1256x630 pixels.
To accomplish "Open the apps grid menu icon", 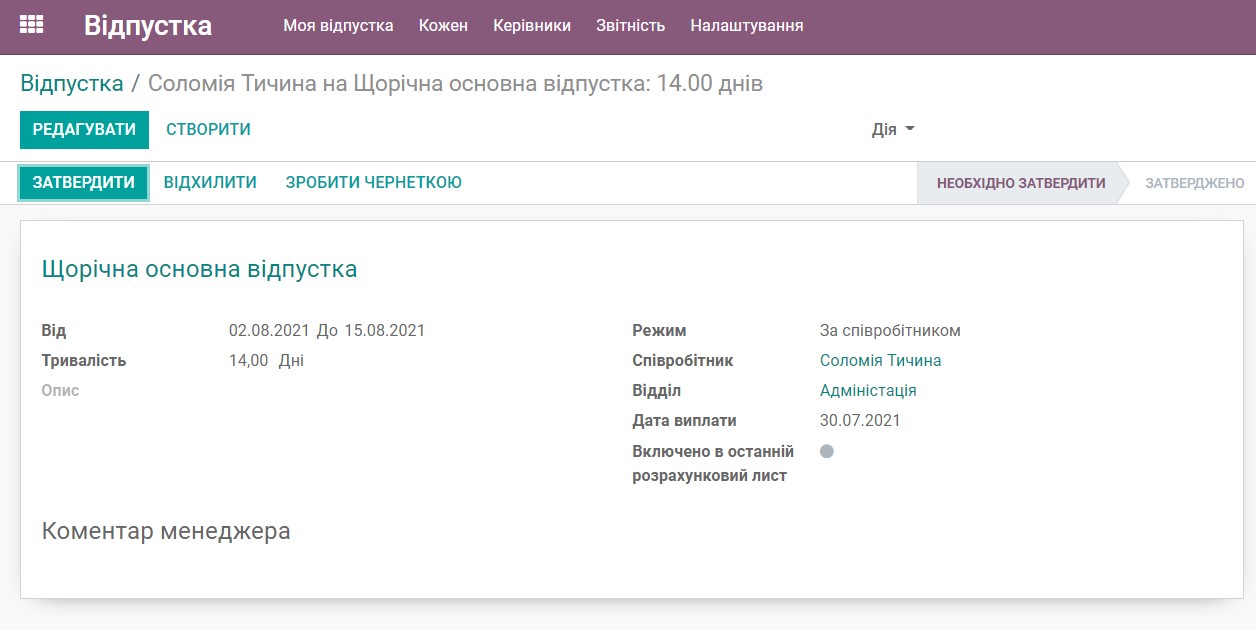I will coord(33,24).
